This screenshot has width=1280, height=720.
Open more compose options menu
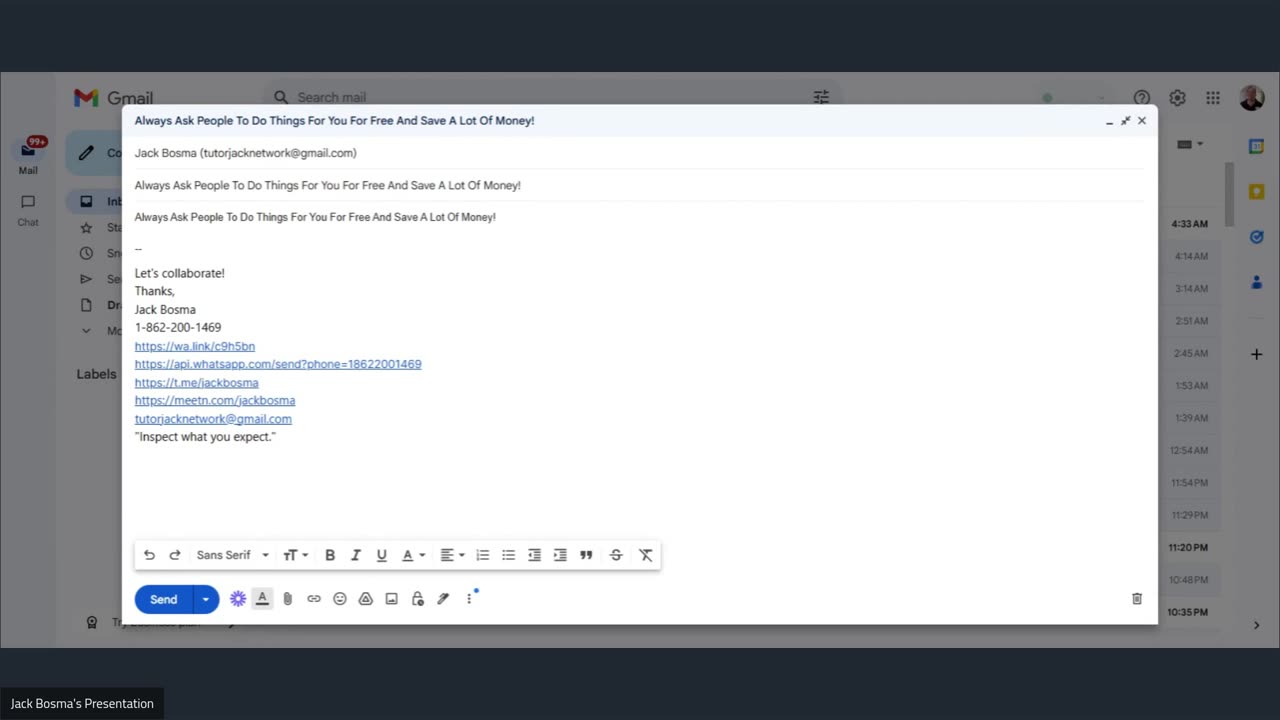click(469, 599)
